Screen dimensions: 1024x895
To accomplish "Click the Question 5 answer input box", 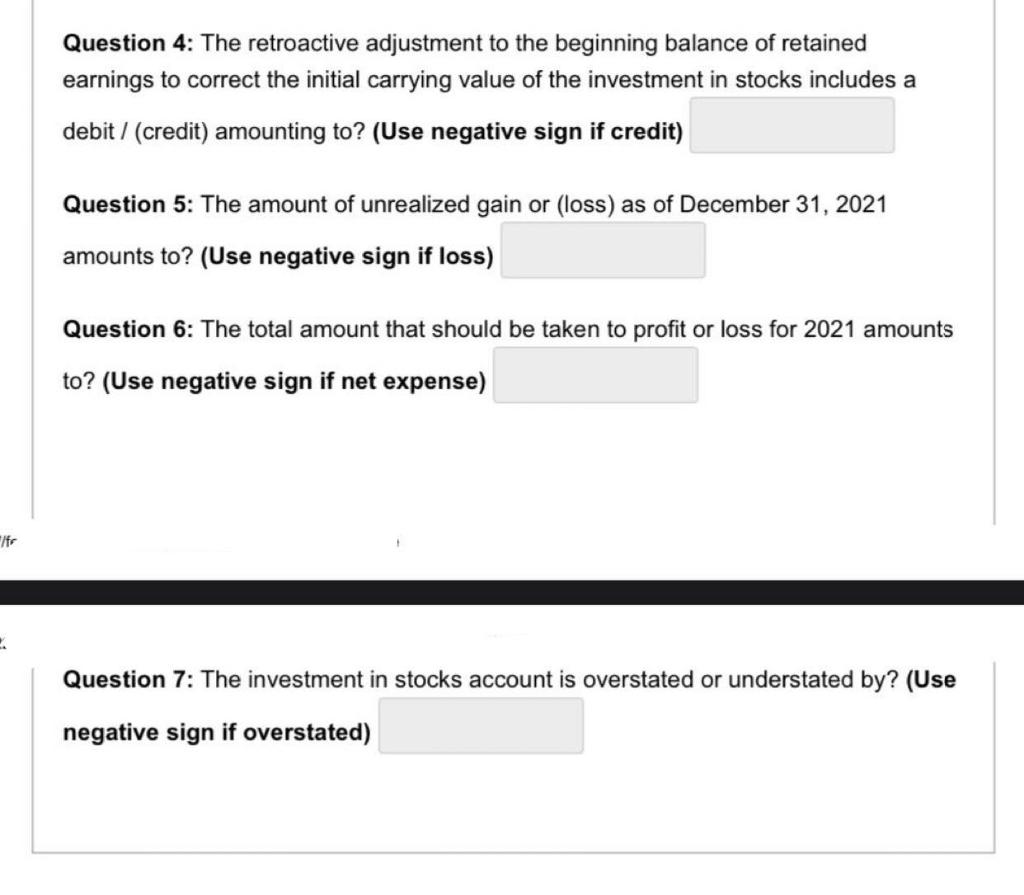I will click(x=602, y=250).
